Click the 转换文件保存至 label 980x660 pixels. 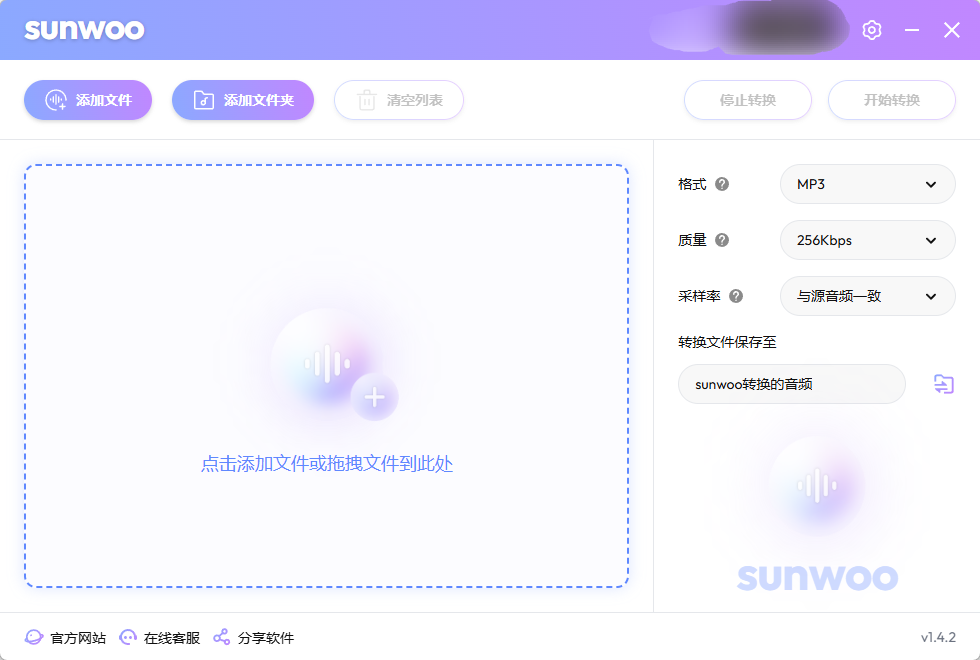728,342
